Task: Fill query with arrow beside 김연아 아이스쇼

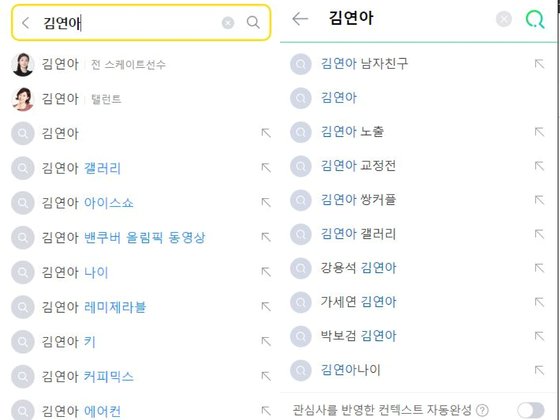Action: (x=266, y=202)
